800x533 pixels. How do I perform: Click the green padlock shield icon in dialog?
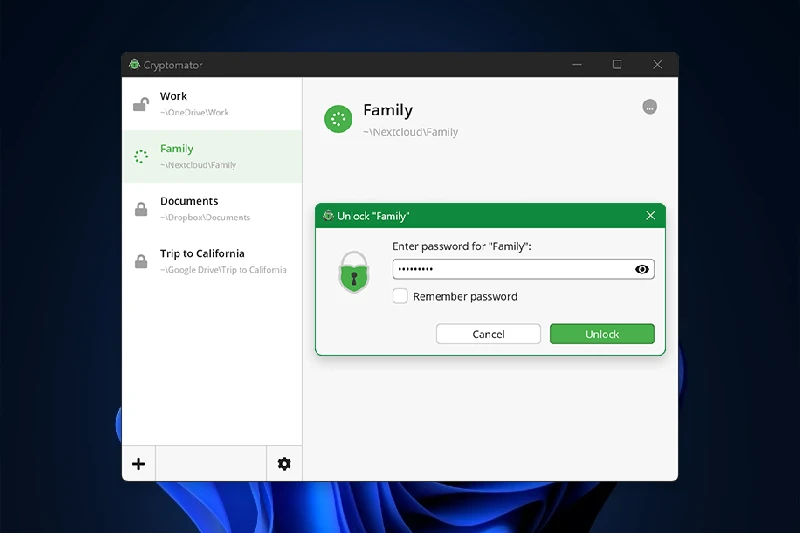(353, 272)
